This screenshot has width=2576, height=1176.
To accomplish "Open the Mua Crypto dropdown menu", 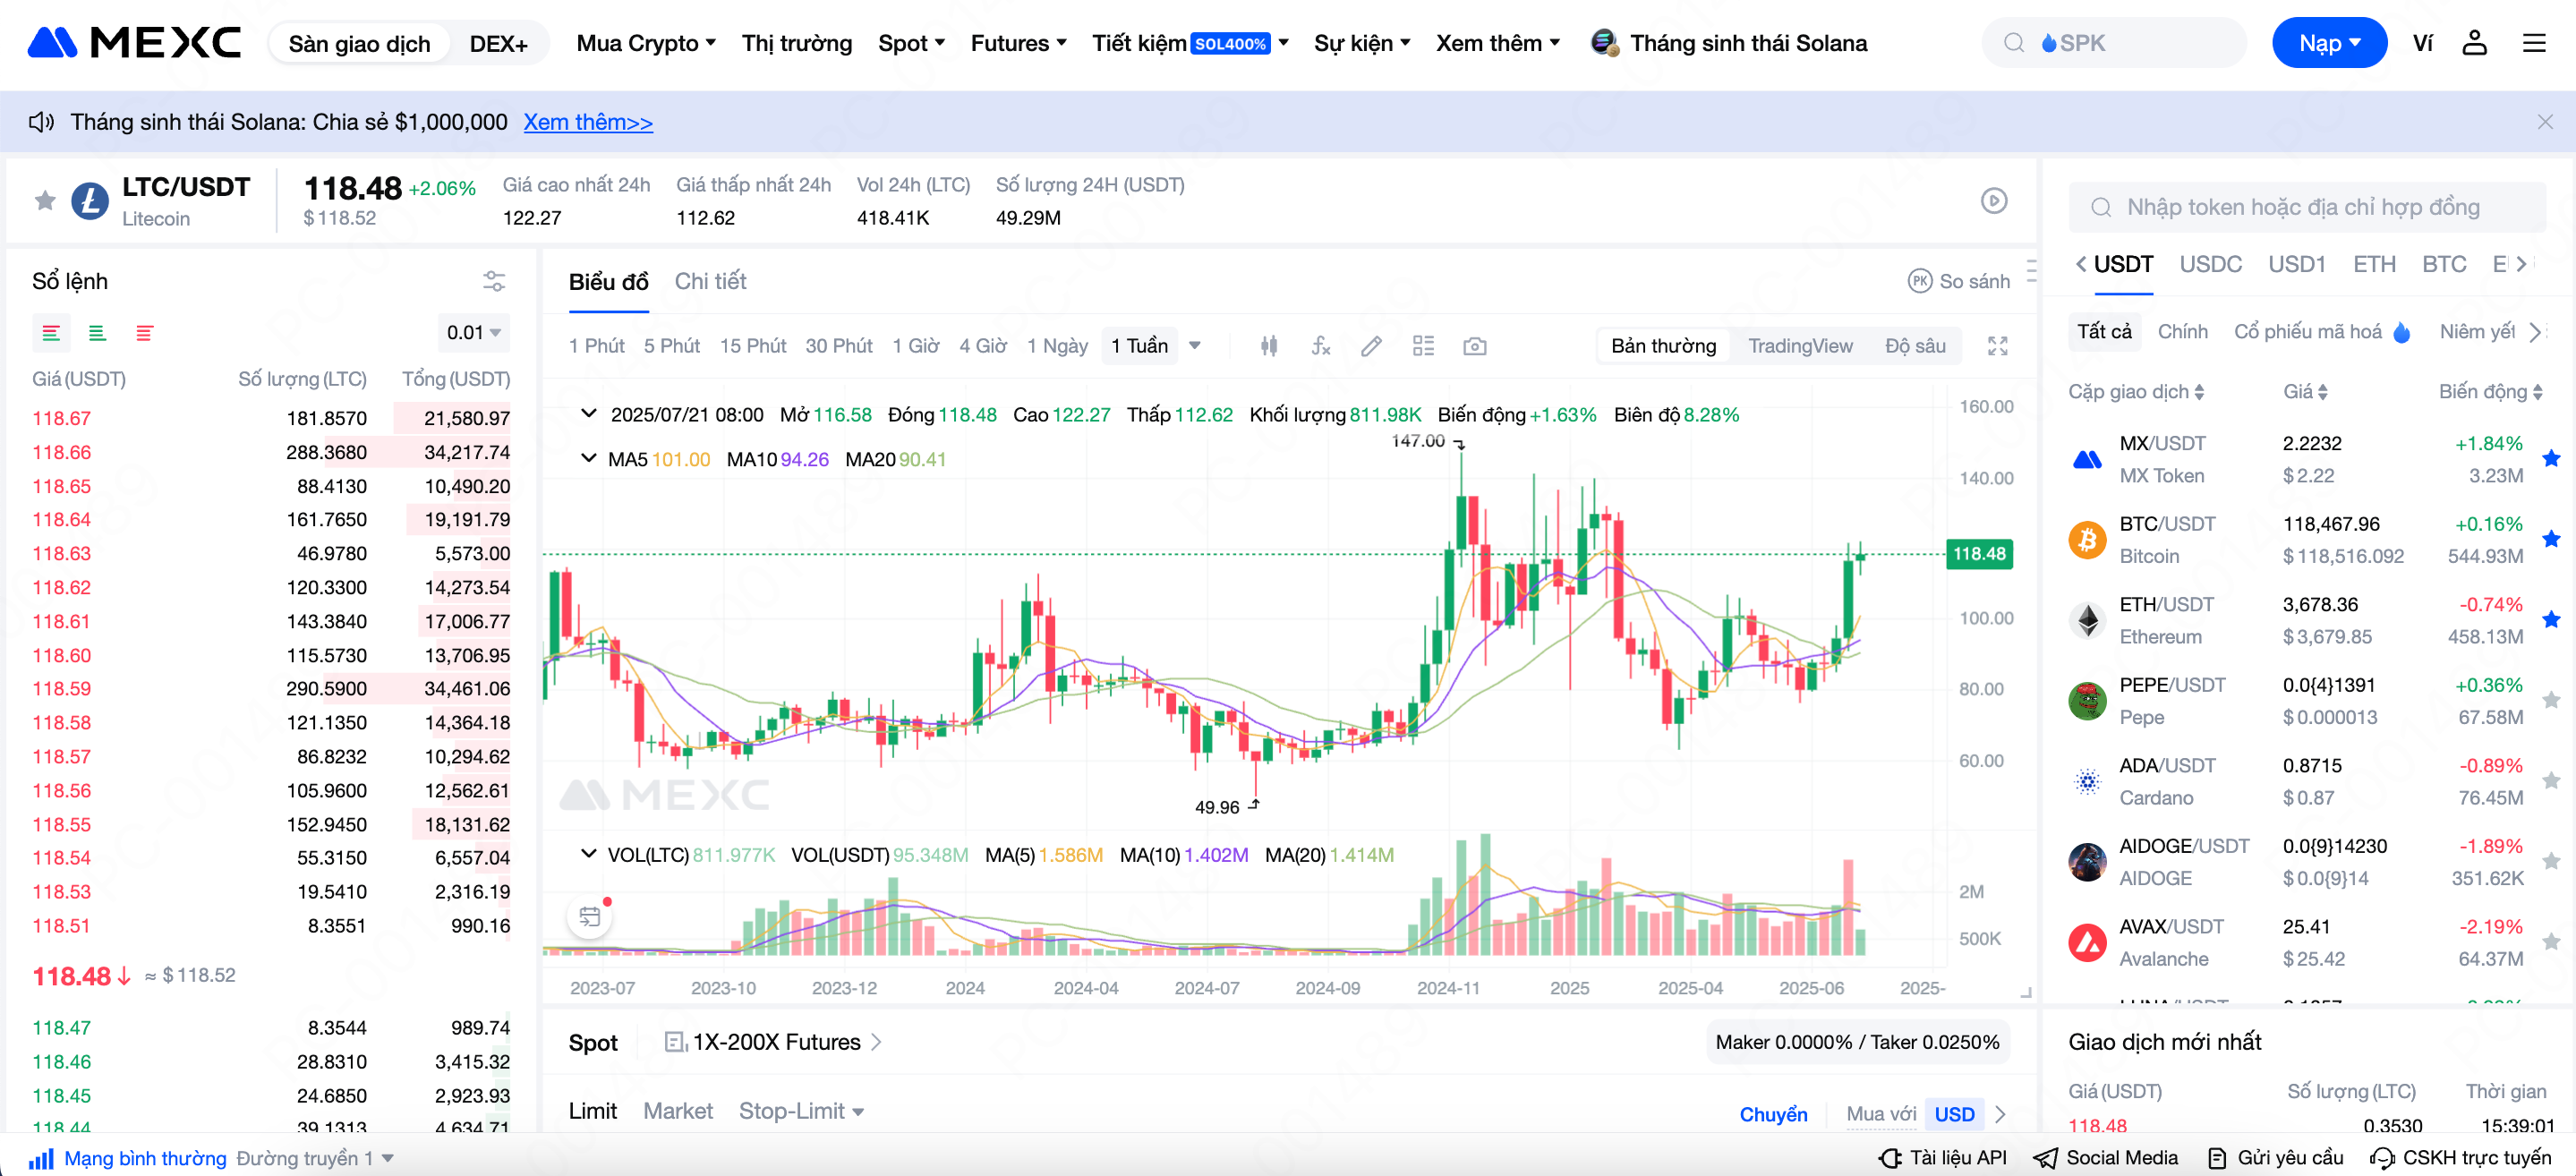I will 646,43.
